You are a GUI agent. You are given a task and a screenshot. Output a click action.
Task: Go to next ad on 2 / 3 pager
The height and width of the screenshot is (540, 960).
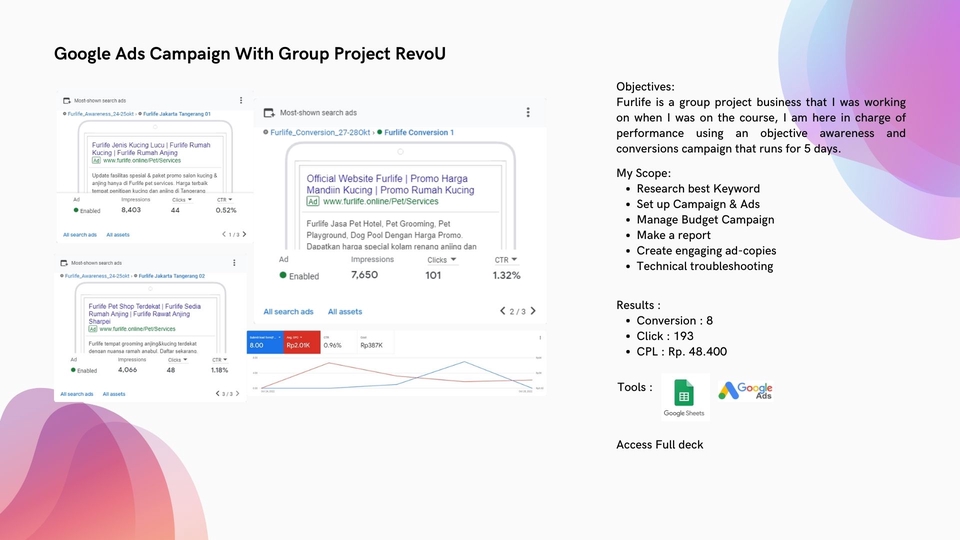(x=533, y=311)
